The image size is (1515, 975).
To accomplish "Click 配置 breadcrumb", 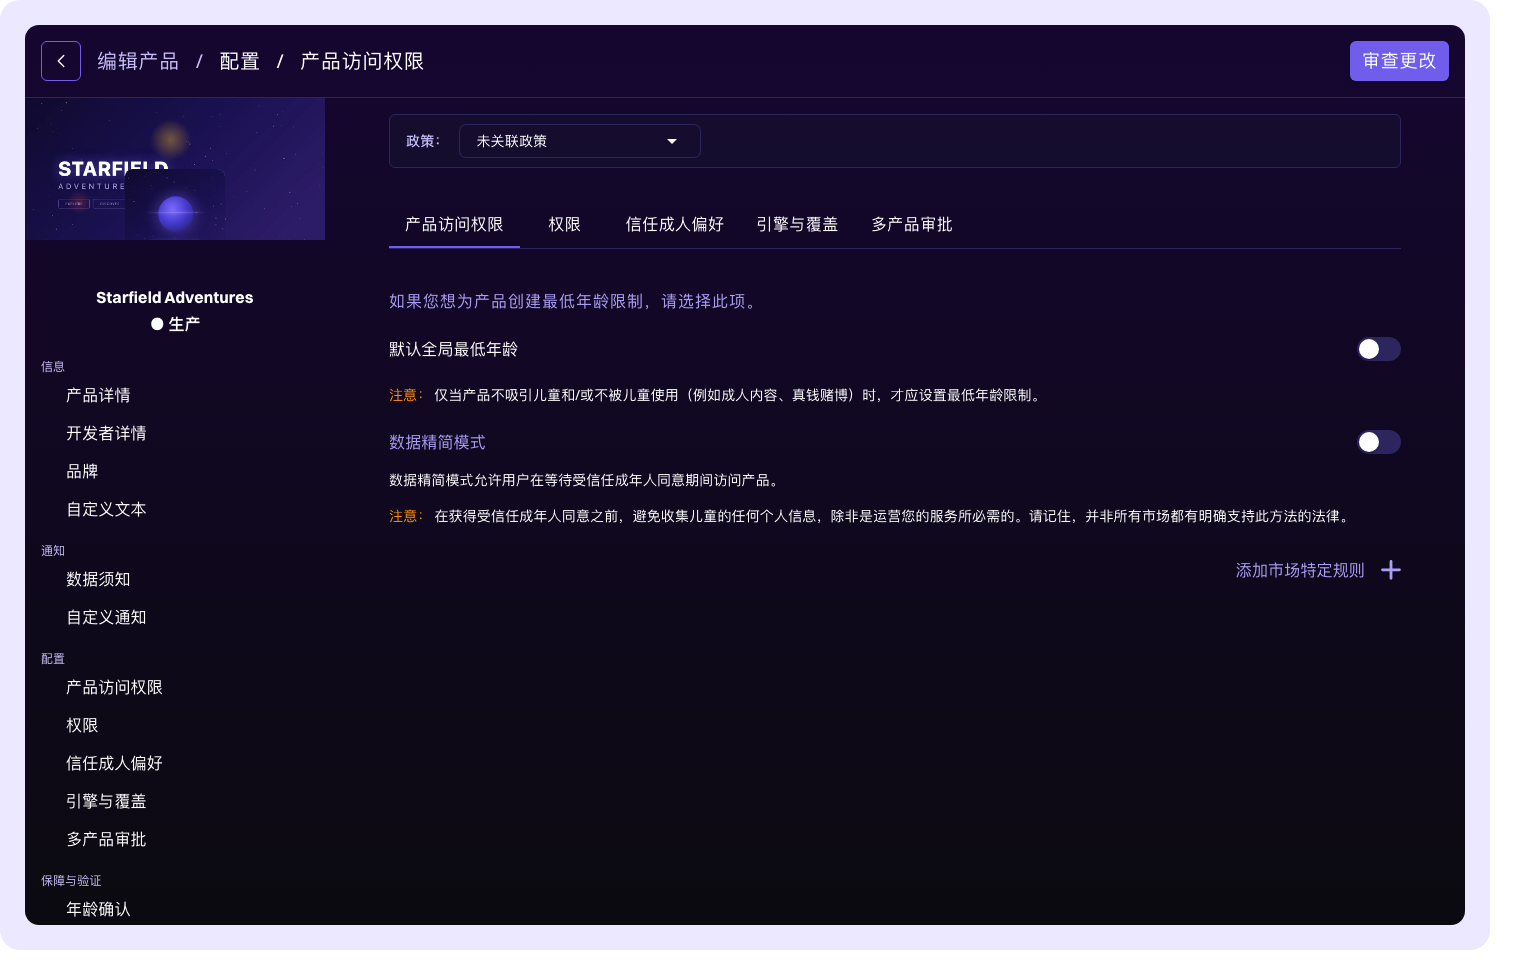I will [239, 61].
